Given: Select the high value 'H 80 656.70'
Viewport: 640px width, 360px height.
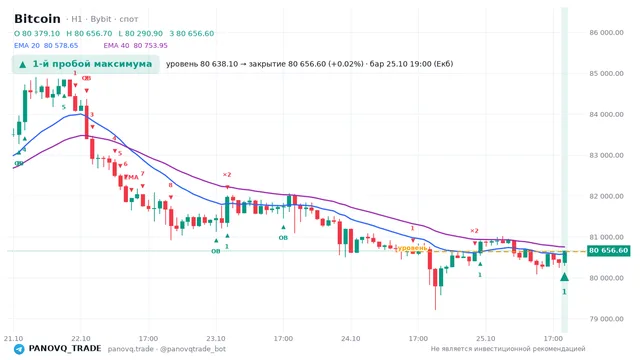Looking at the screenshot, I should tap(89, 33).
